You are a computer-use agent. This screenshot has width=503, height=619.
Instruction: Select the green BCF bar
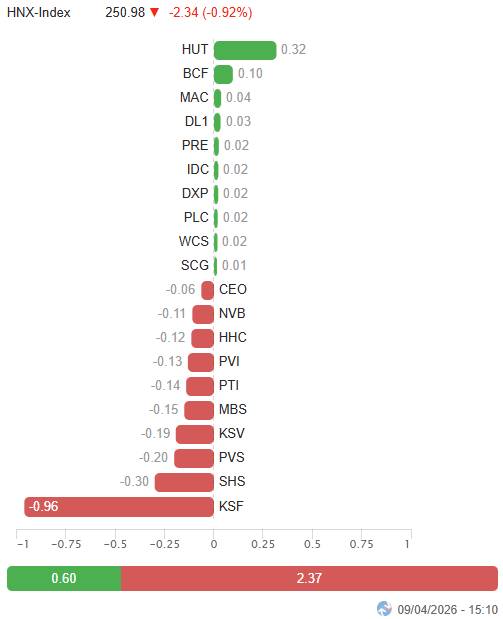(223, 74)
